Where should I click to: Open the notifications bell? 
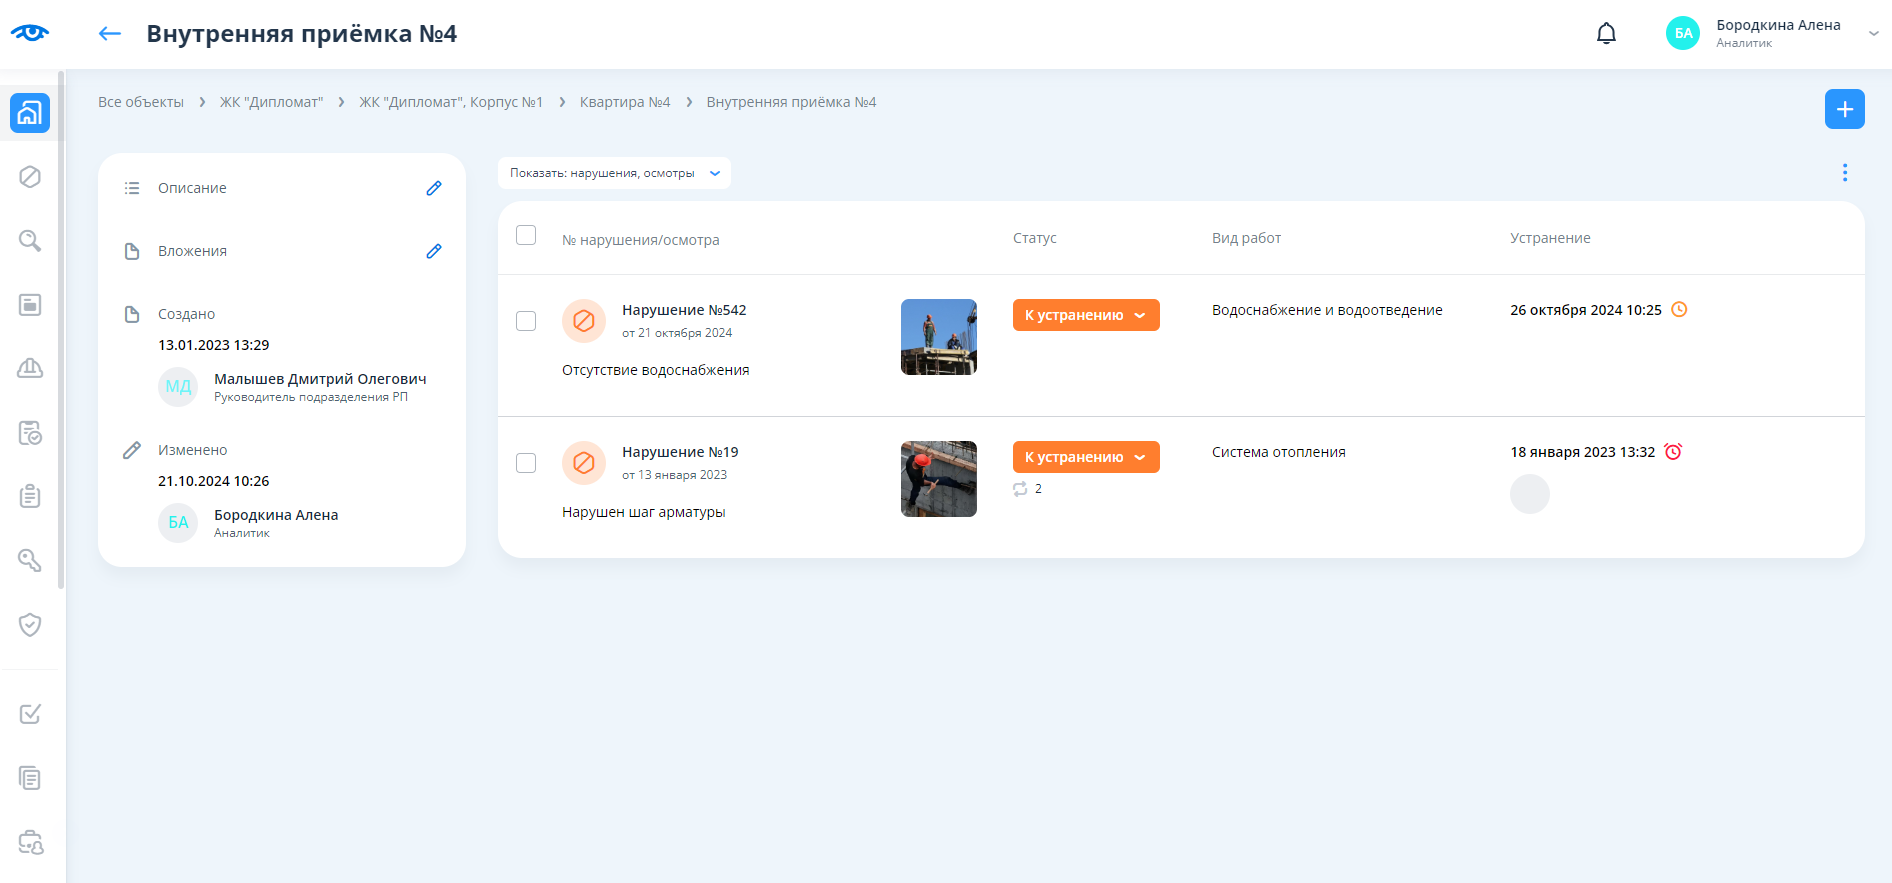[1606, 34]
